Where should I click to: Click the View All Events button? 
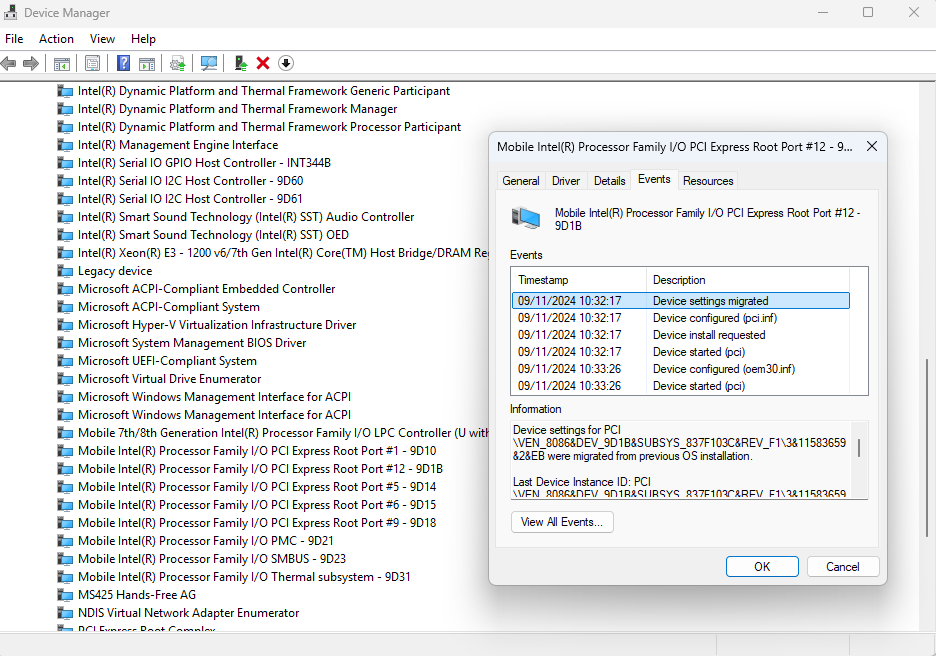[x=562, y=522]
